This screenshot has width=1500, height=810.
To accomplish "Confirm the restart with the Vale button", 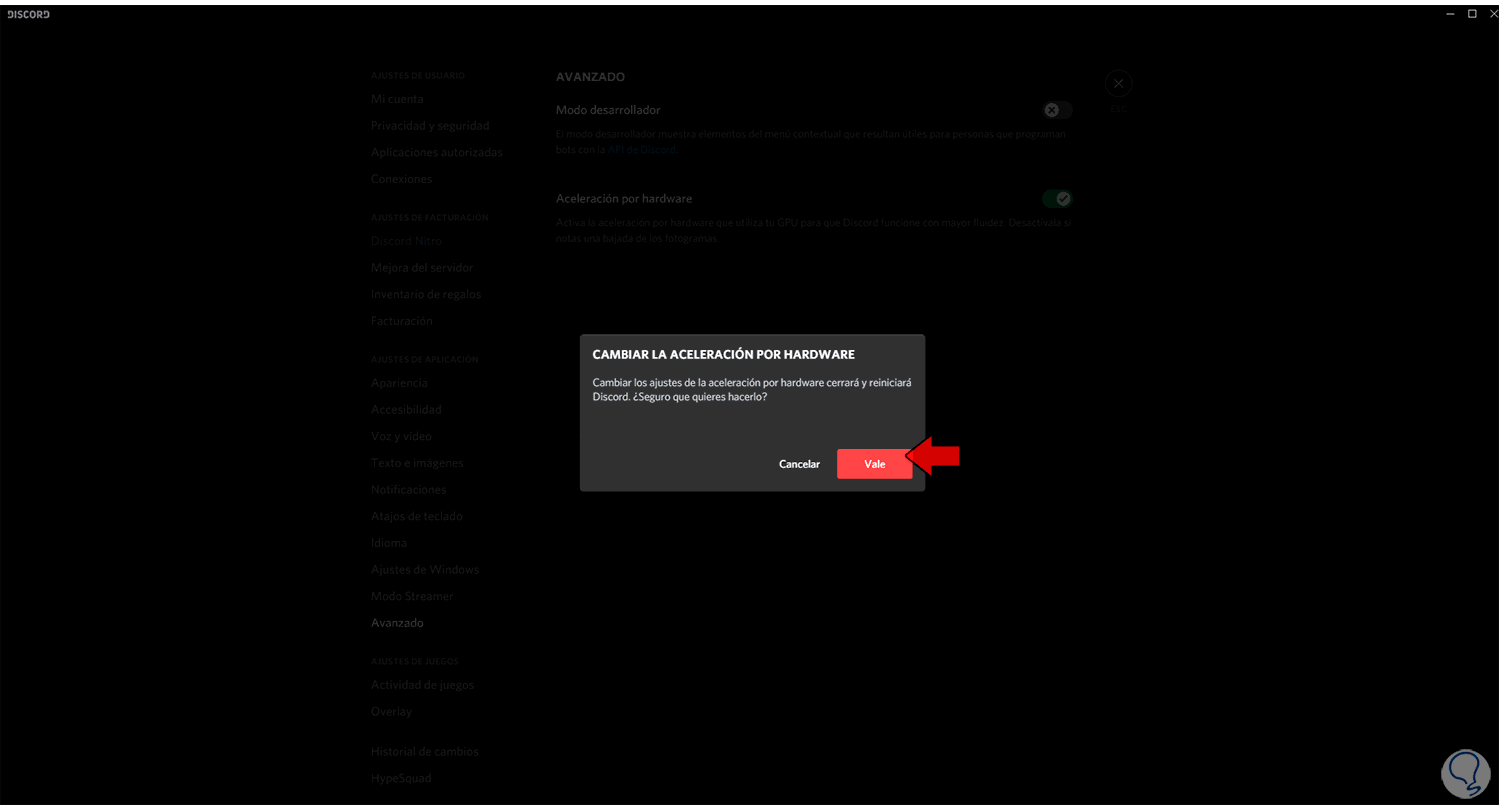I will tap(874, 464).
